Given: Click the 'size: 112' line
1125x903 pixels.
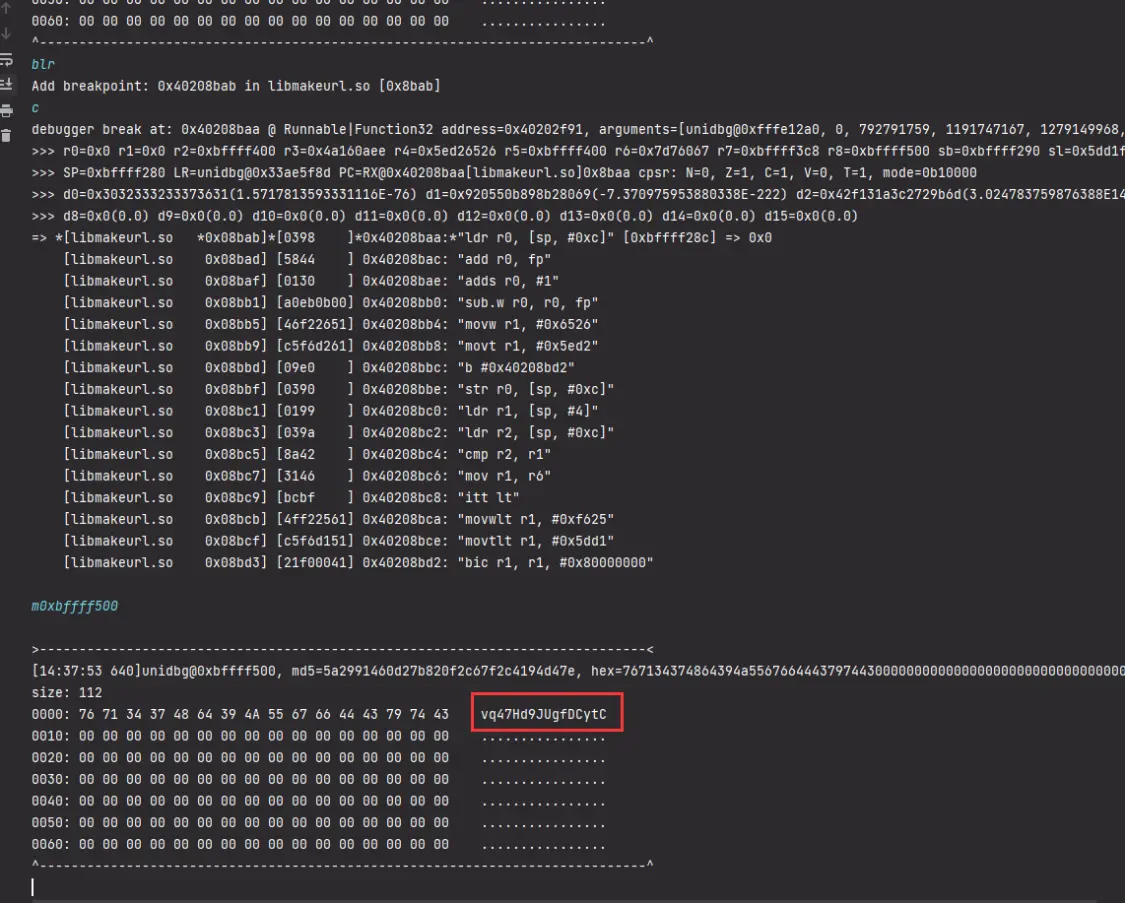Looking at the screenshot, I should [x=67, y=693].
